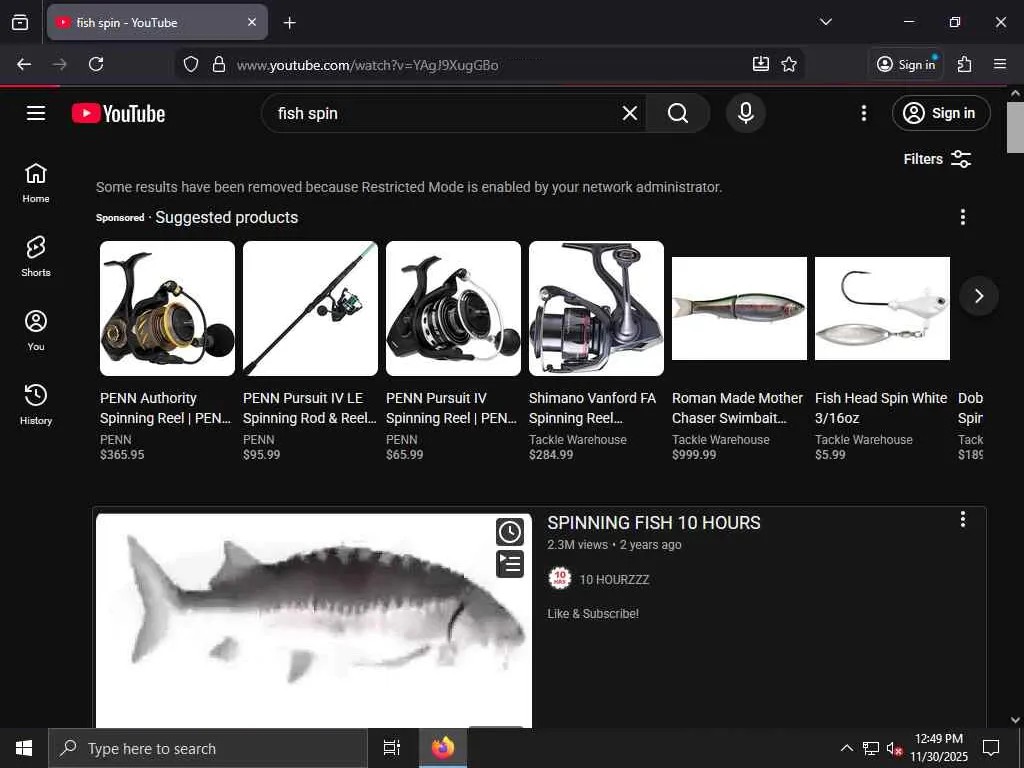Open the network tray icon
Screen dimensions: 1024x768
[x=871, y=748]
